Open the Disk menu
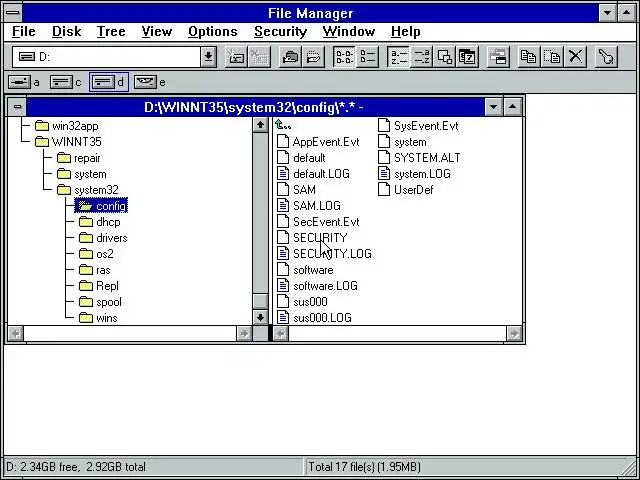Image resolution: width=640 pixels, height=480 pixels. click(67, 32)
